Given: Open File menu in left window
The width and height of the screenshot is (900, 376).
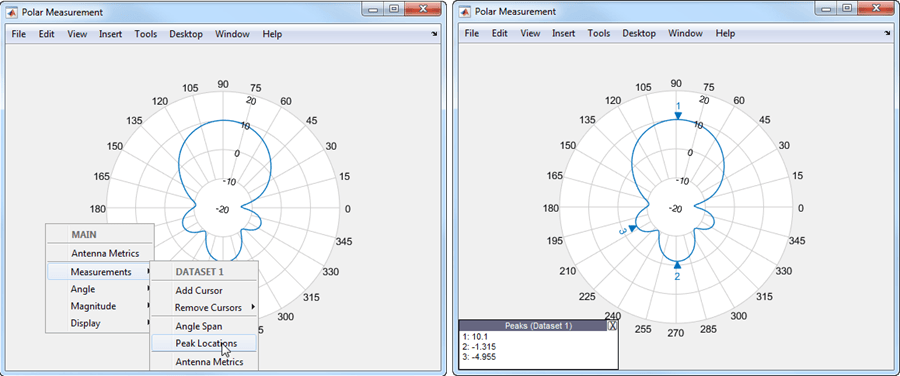Looking at the screenshot, I should pyautogui.click(x=18, y=34).
